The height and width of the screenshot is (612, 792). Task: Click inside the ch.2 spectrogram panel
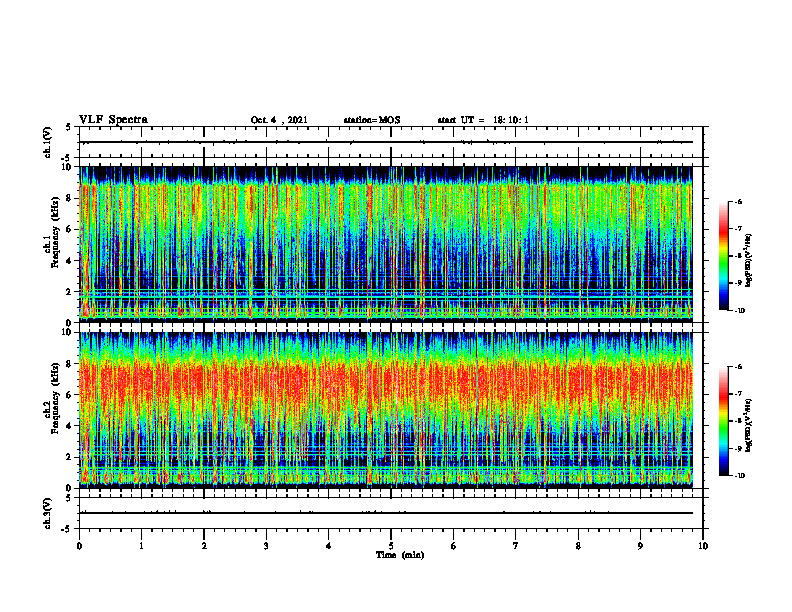pos(386,410)
